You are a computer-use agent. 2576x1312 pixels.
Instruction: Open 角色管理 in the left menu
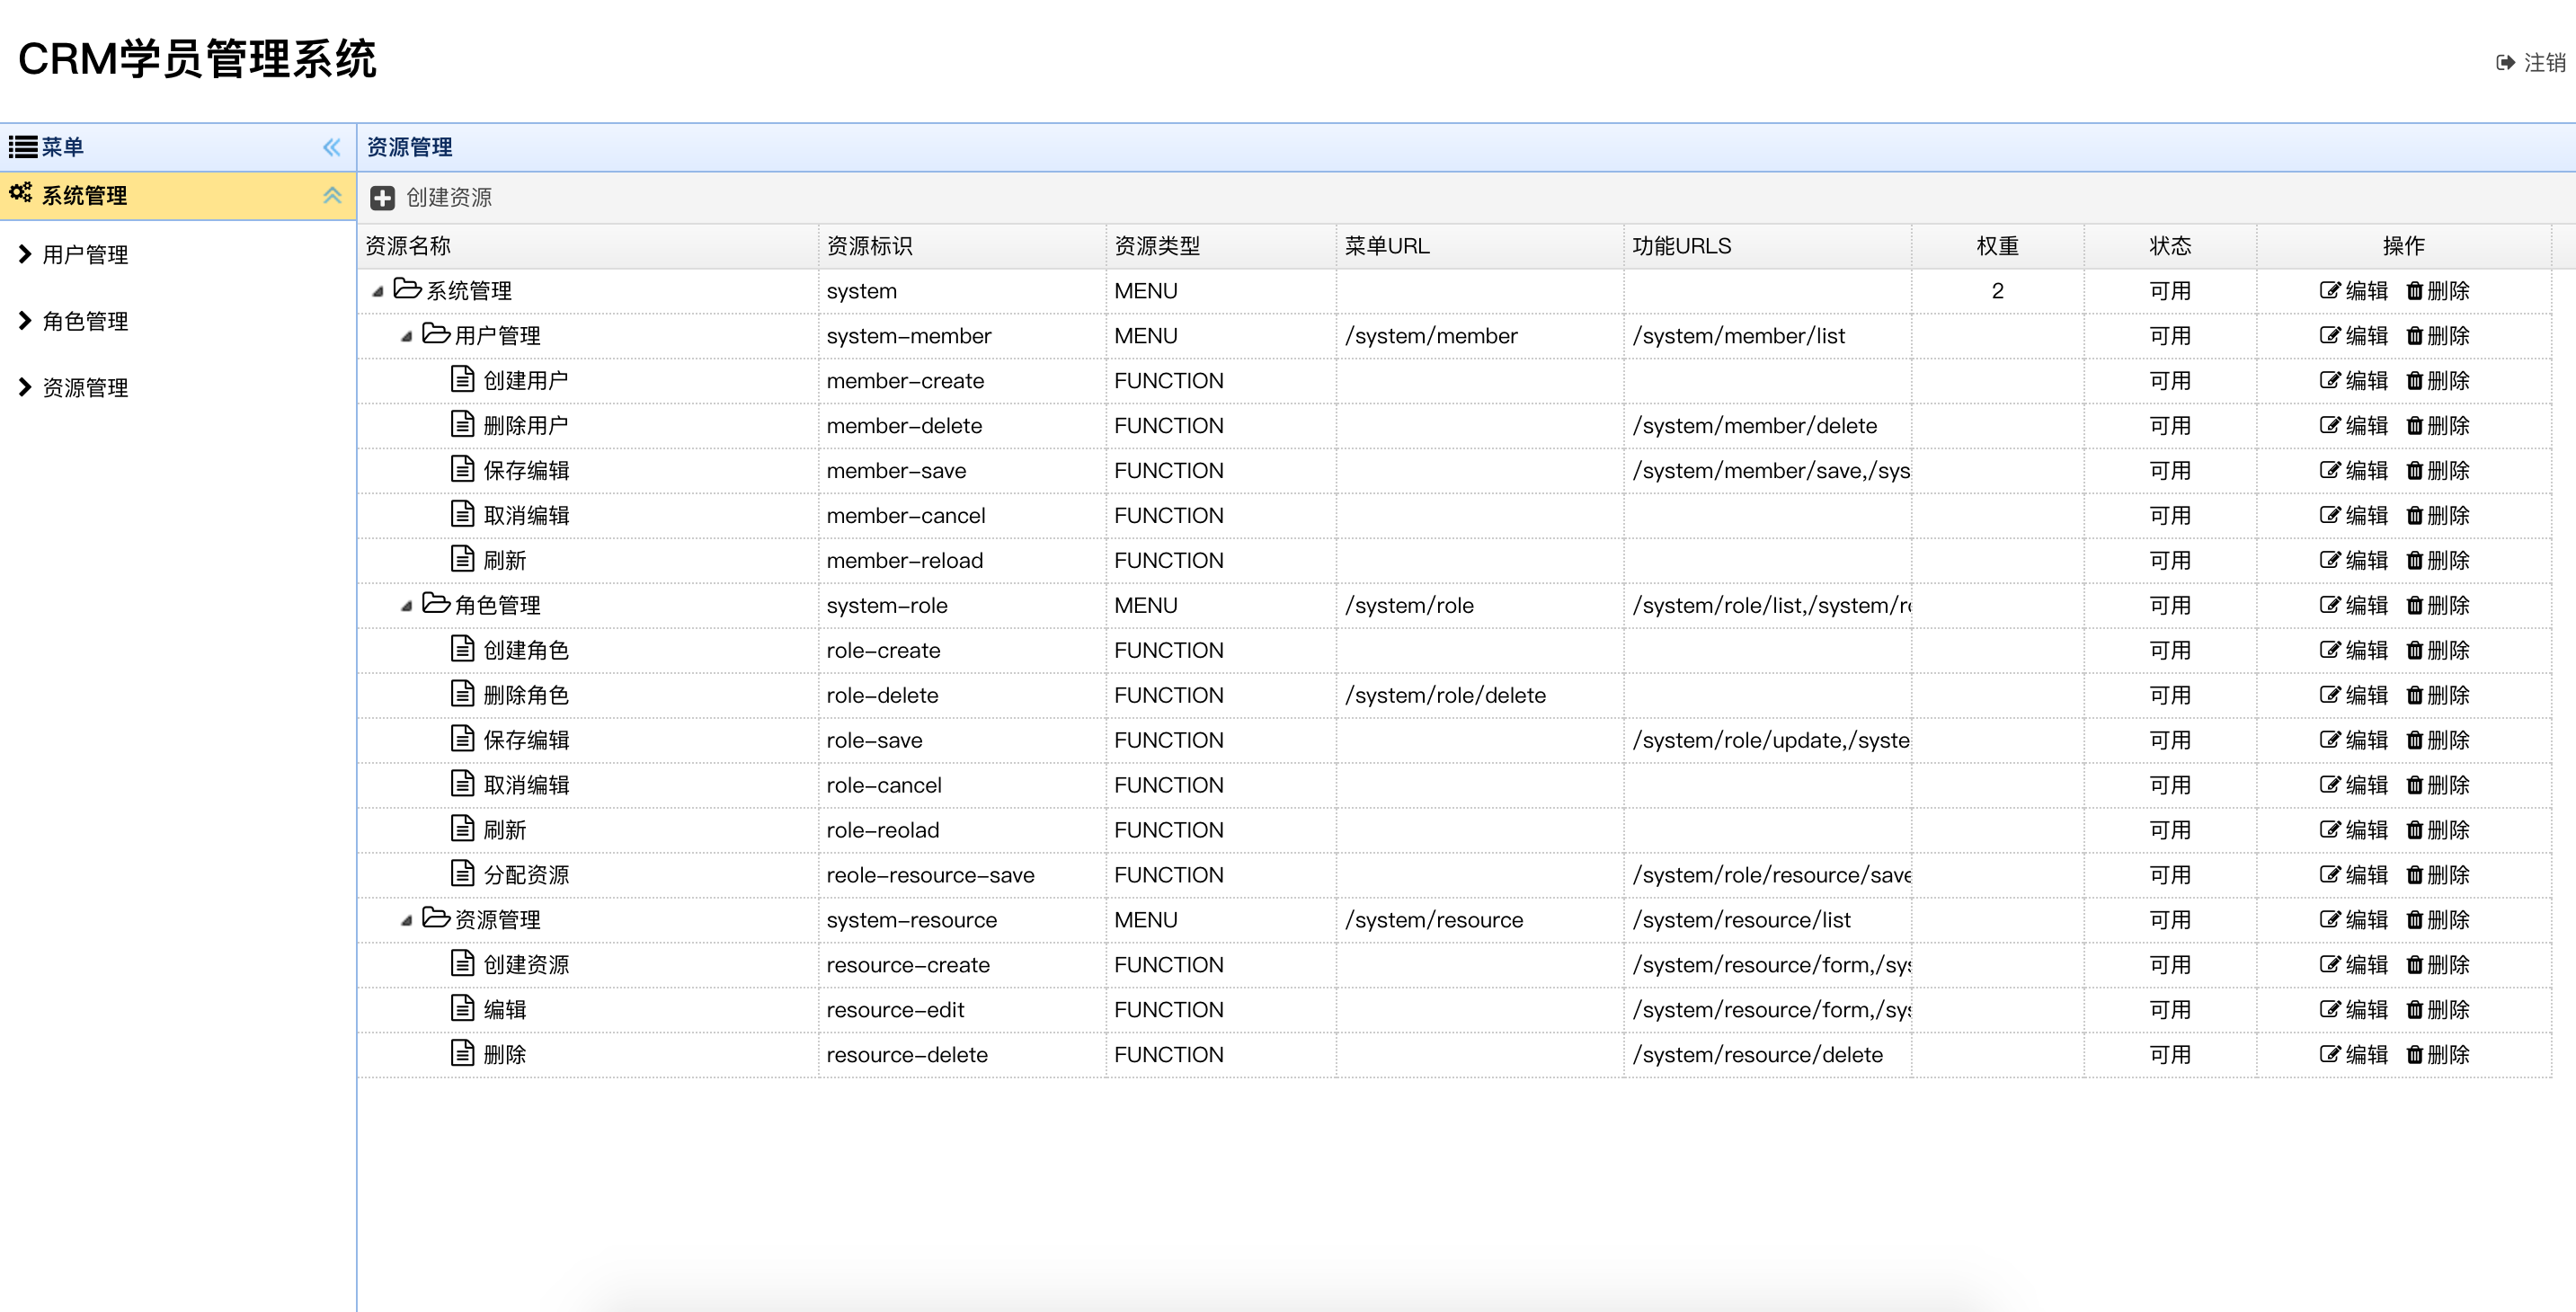tap(85, 321)
